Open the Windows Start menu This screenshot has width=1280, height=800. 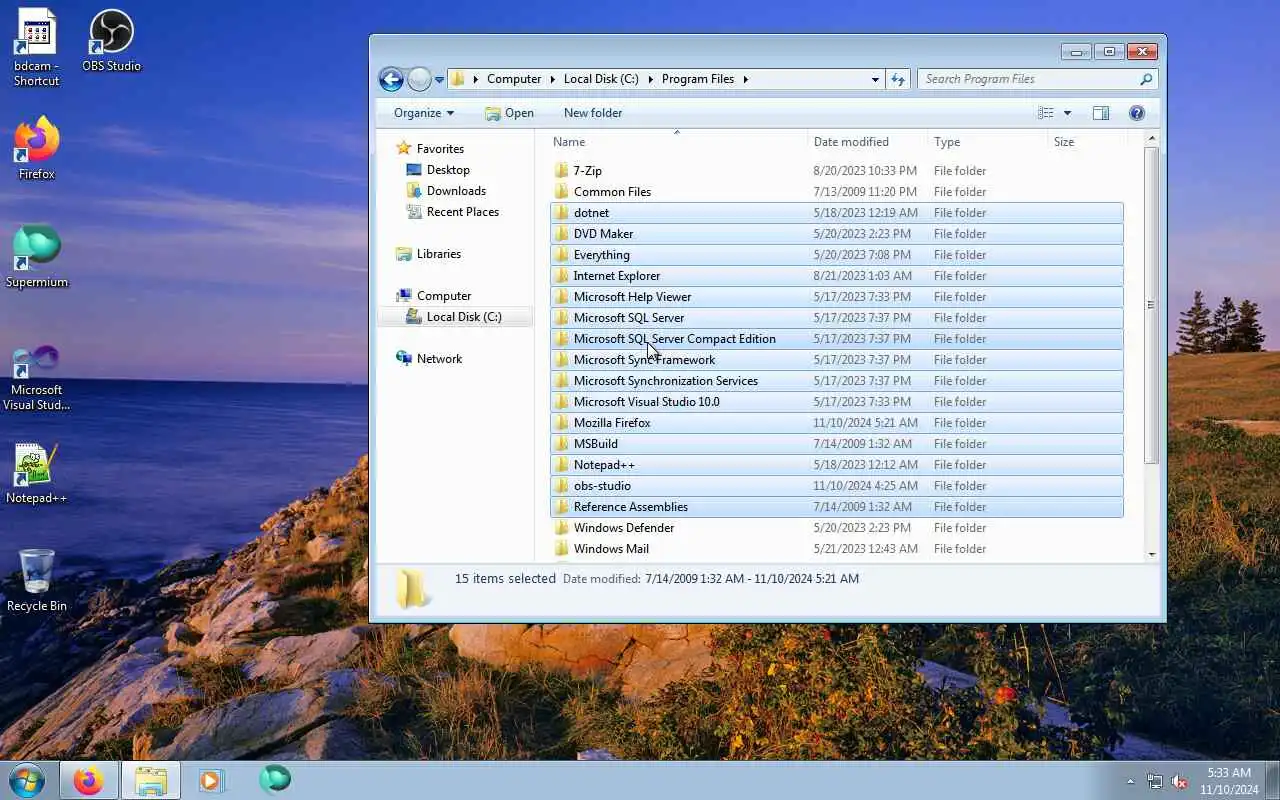point(27,780)
